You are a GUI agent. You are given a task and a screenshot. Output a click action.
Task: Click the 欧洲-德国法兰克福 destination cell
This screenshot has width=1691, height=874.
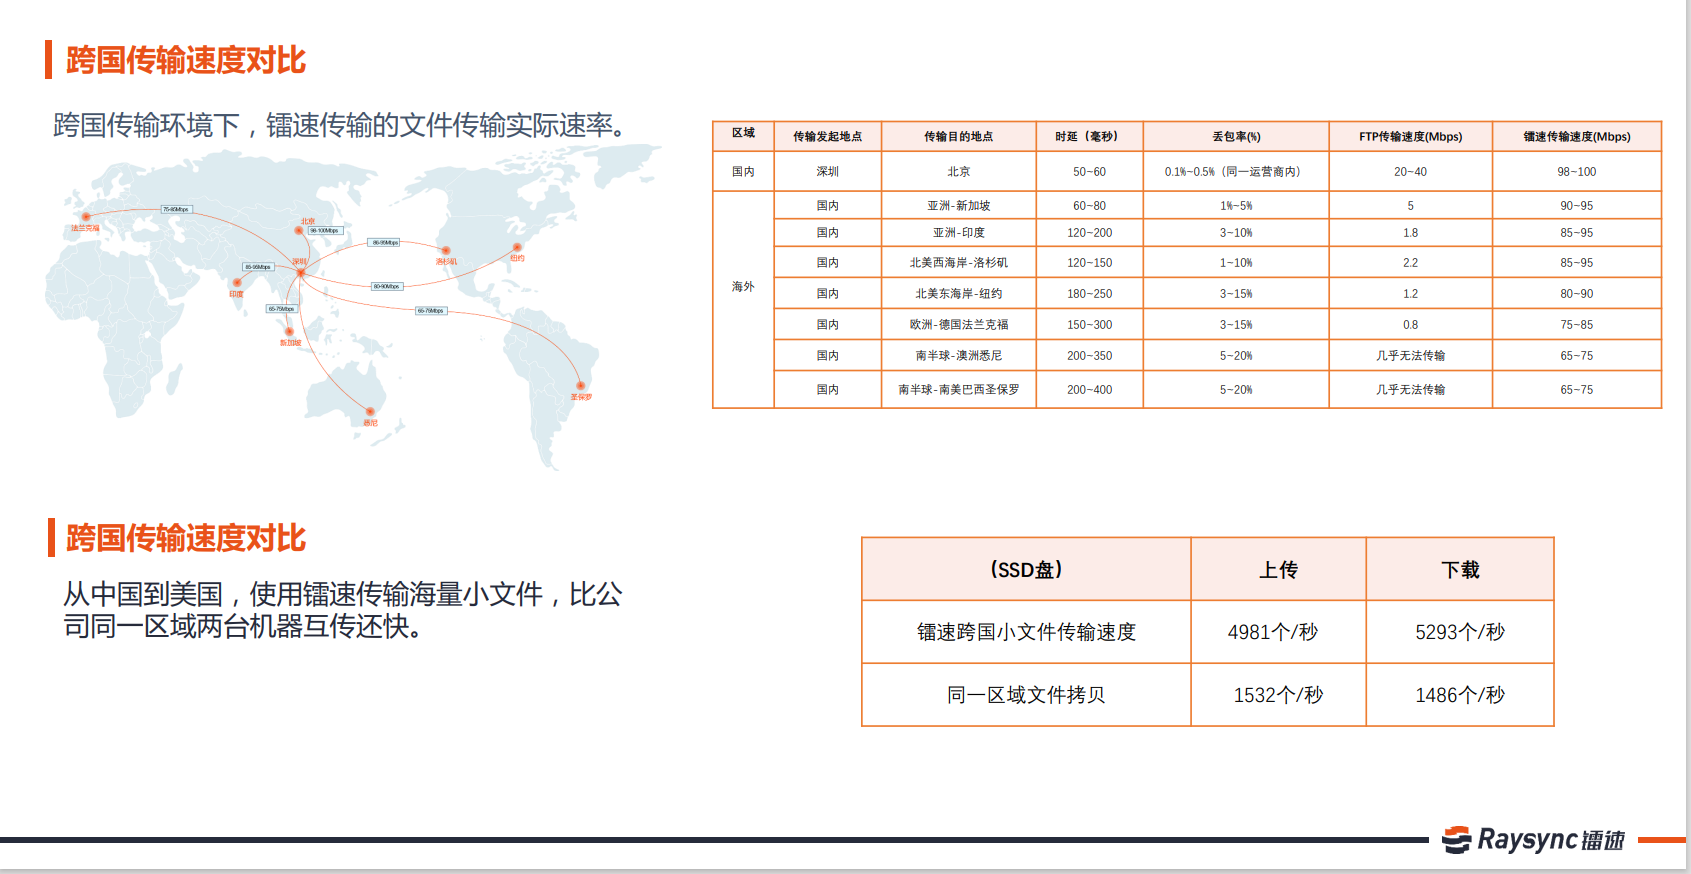[x=958, y=324]
